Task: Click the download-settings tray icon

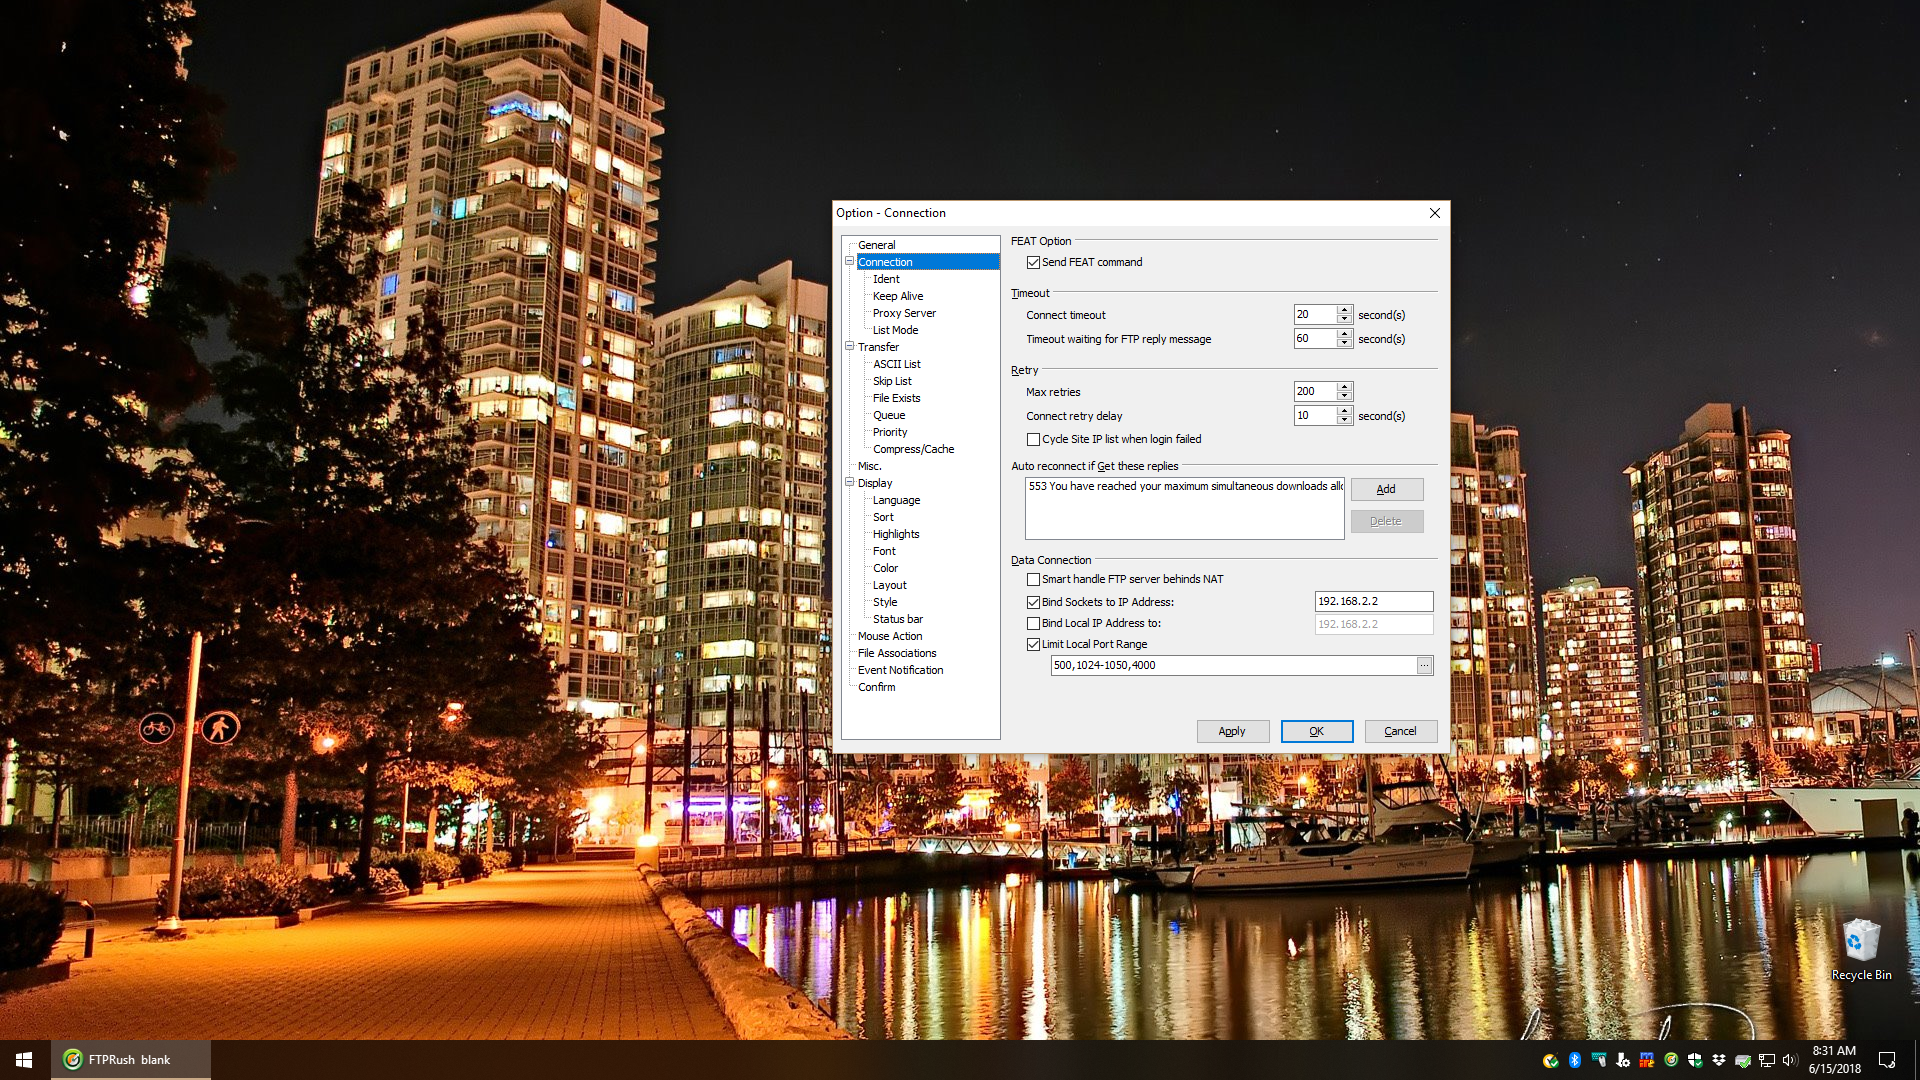Action: (x=1623, y=1060)
